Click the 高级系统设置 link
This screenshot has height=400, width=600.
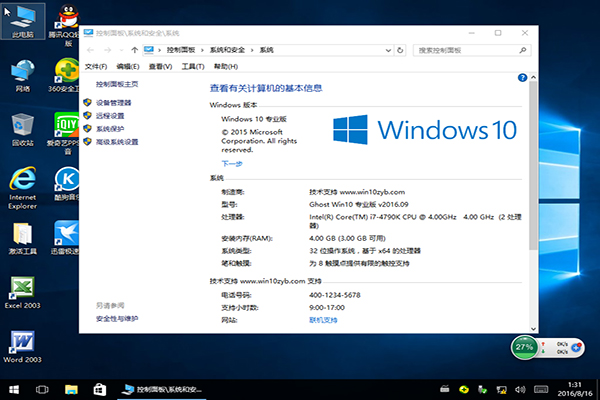(x=117, y=142)
